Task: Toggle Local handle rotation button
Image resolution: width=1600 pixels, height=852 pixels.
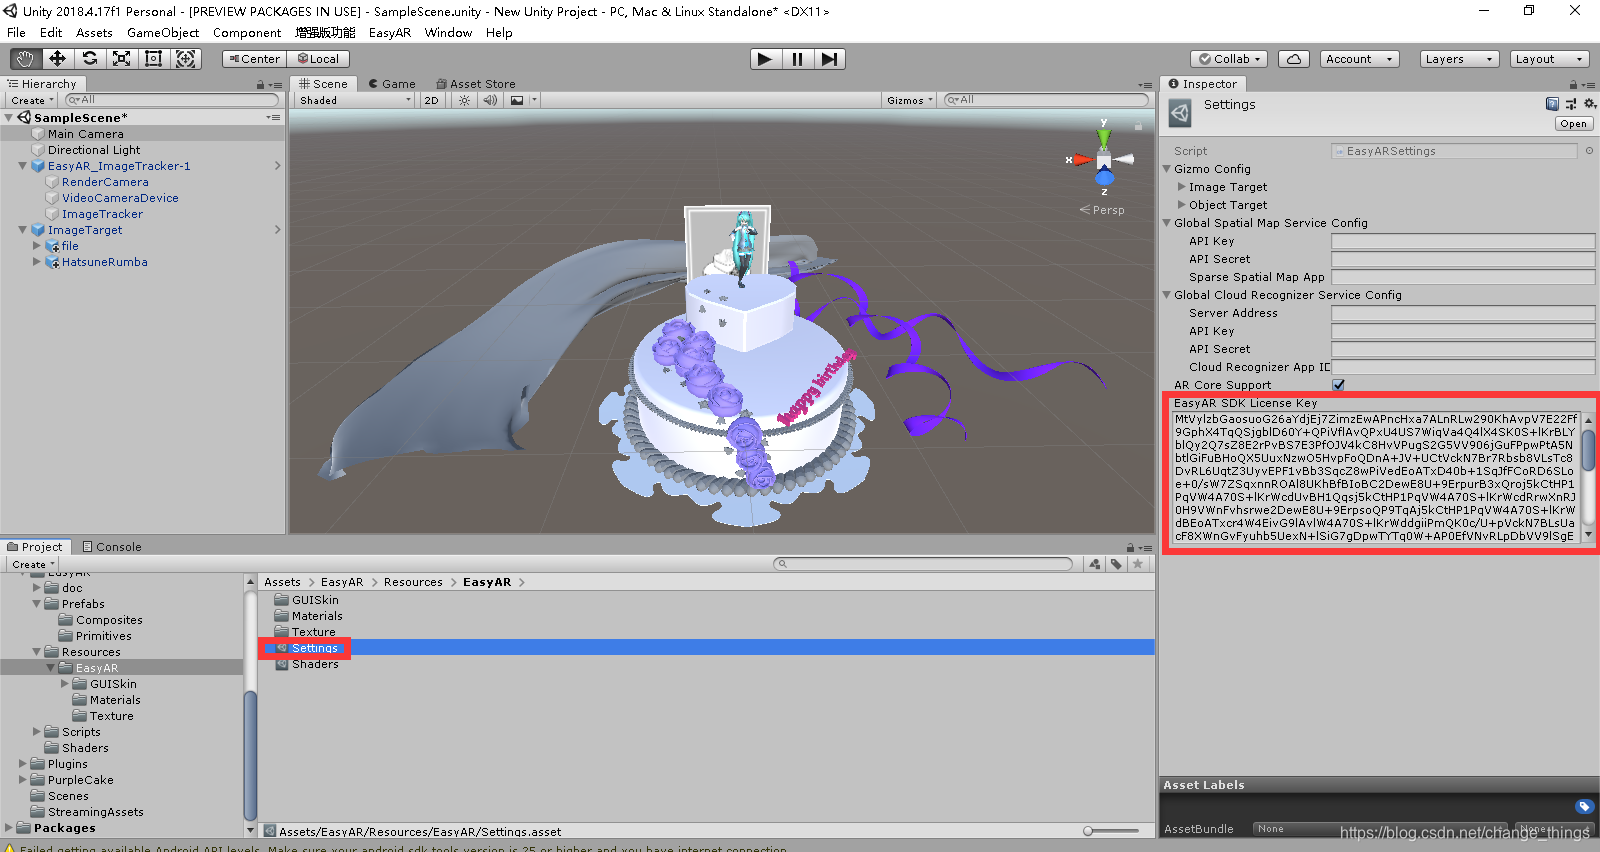Action: pos(318,59)
